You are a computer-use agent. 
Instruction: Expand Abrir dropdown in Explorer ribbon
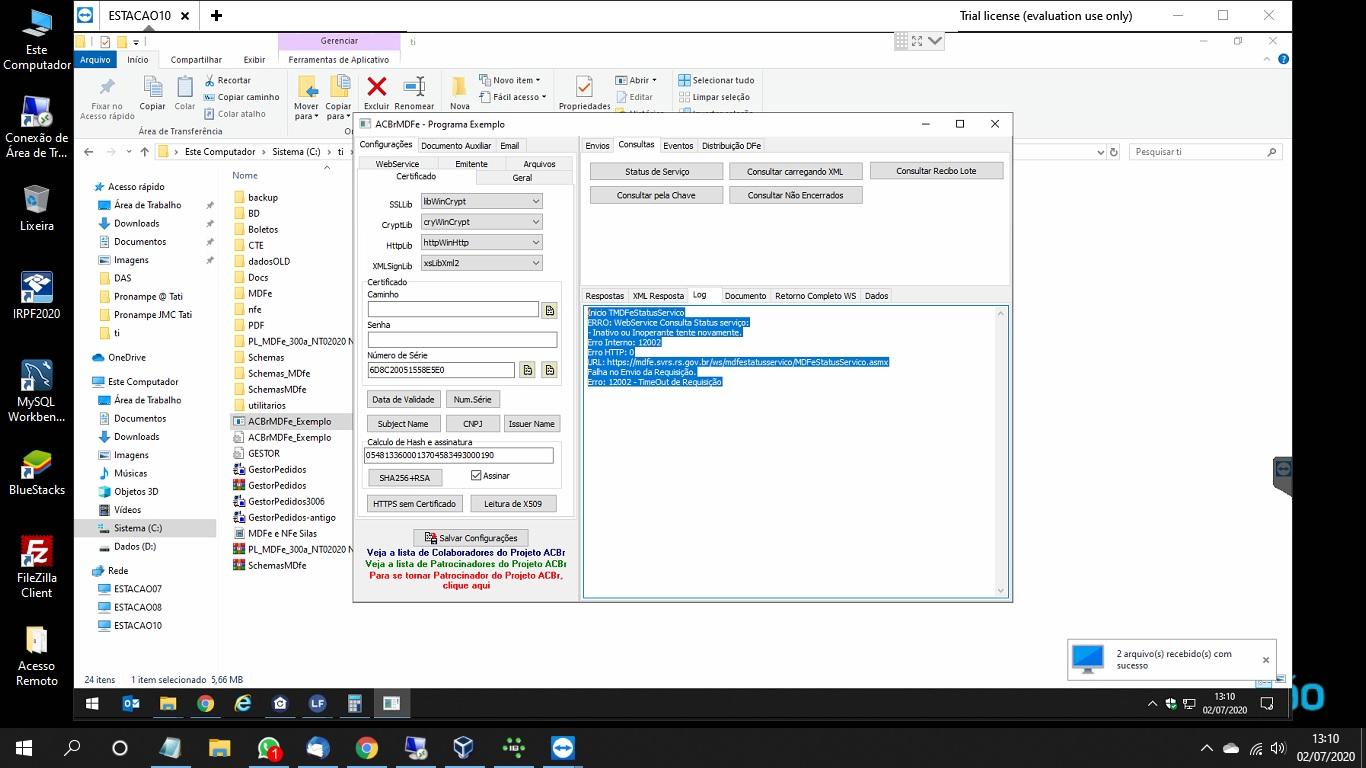pyautogui.click(x=636, y=80)
